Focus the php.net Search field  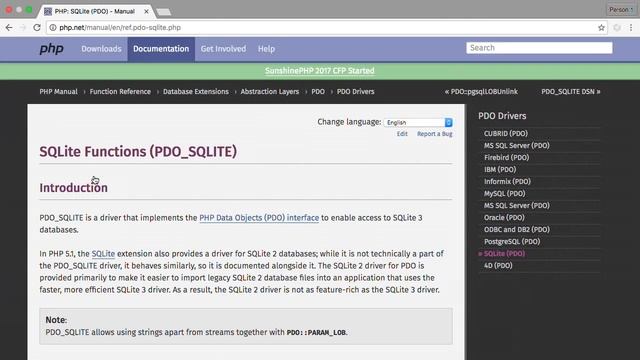[x=539, y=48]
